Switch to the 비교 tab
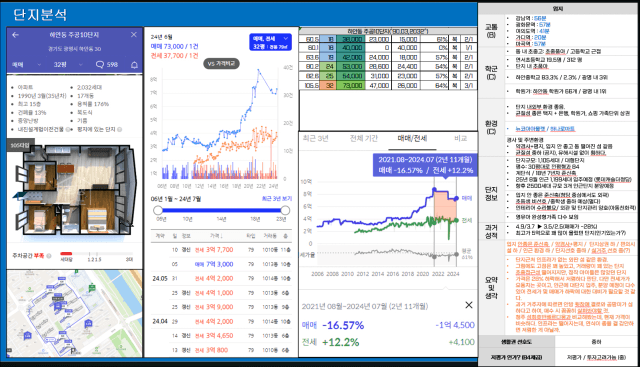Screen dimensions: 640x367 point(460,138)
